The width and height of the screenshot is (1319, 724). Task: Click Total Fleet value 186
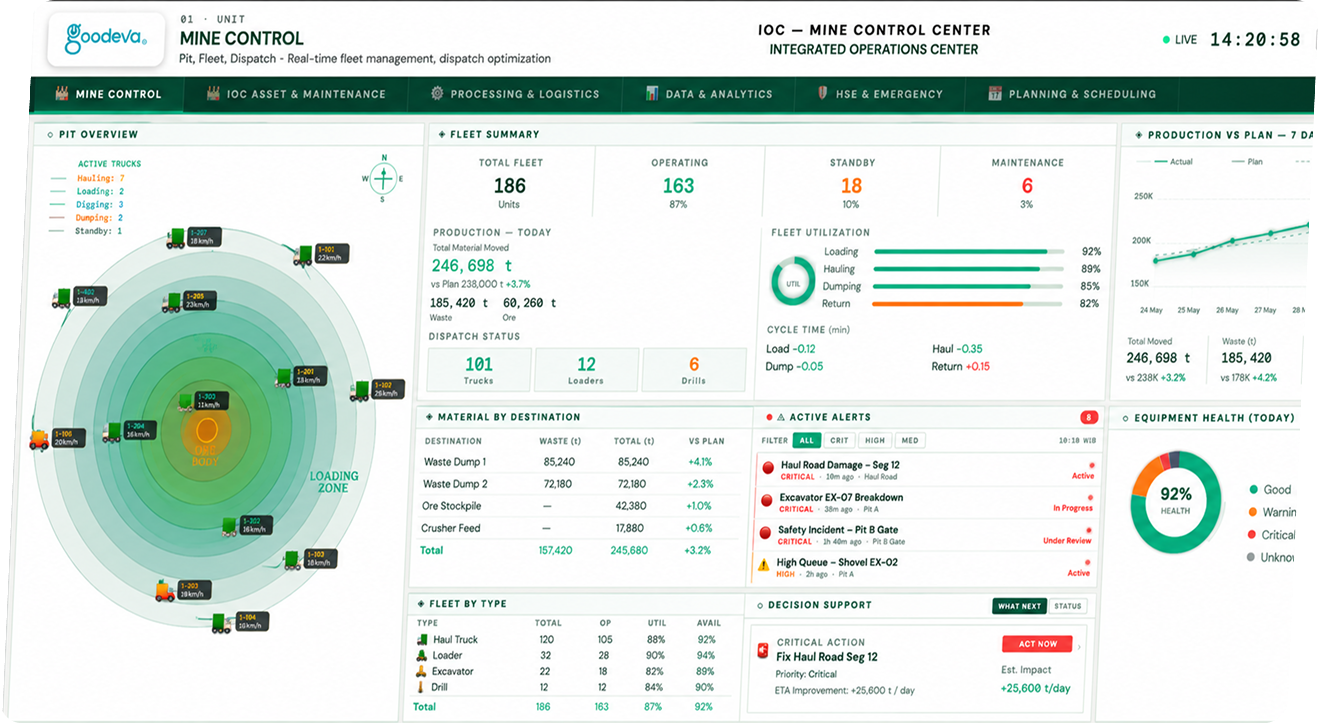click(x=510, y=186)
